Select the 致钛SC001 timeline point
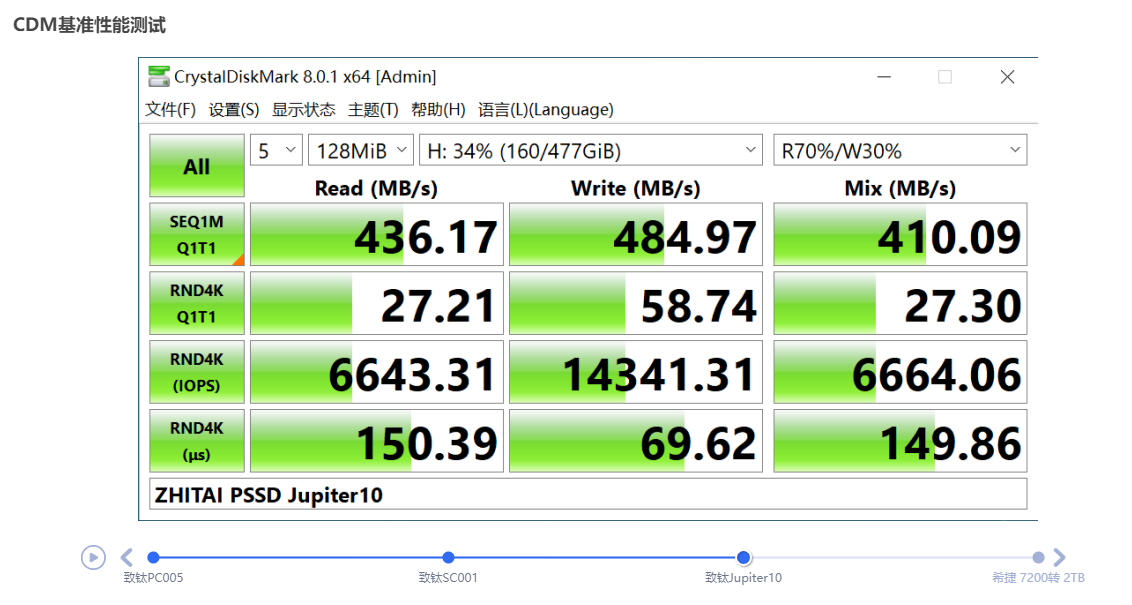Viewport: 1132px width, 605px height. pos(448,557)
